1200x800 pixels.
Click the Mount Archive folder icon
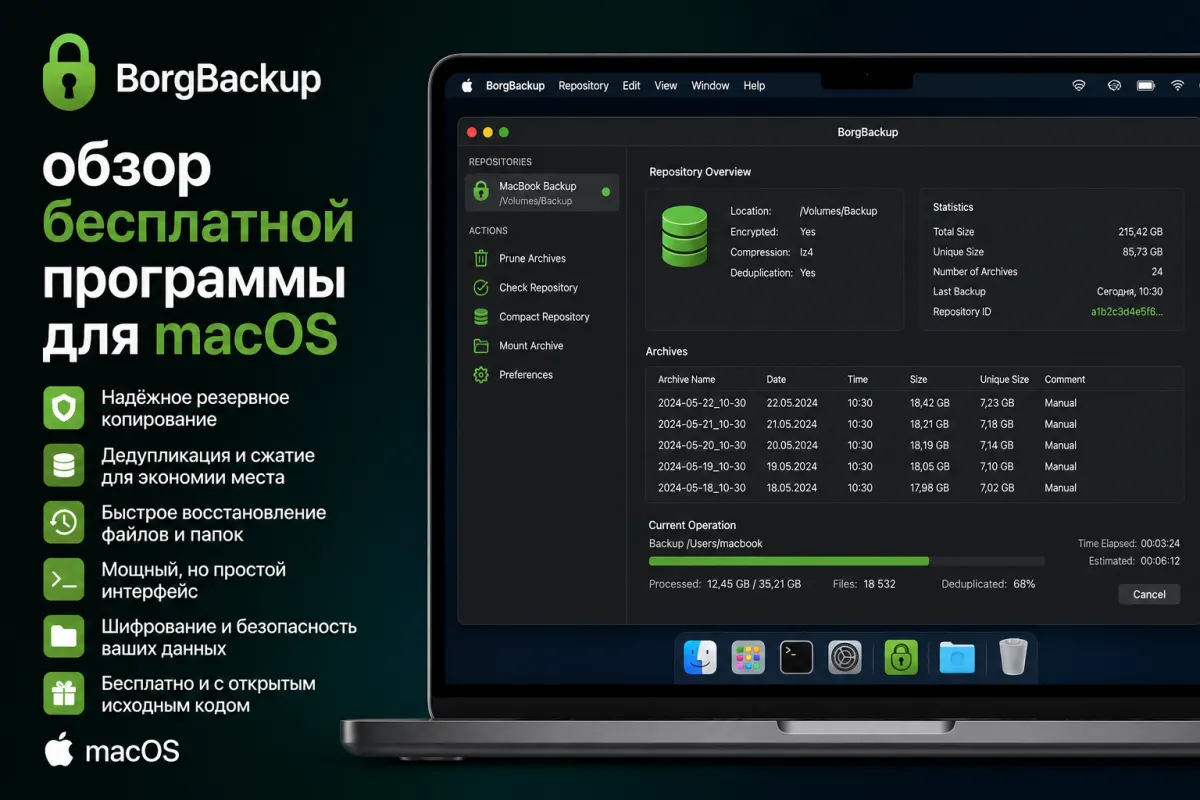pos(481,345)
